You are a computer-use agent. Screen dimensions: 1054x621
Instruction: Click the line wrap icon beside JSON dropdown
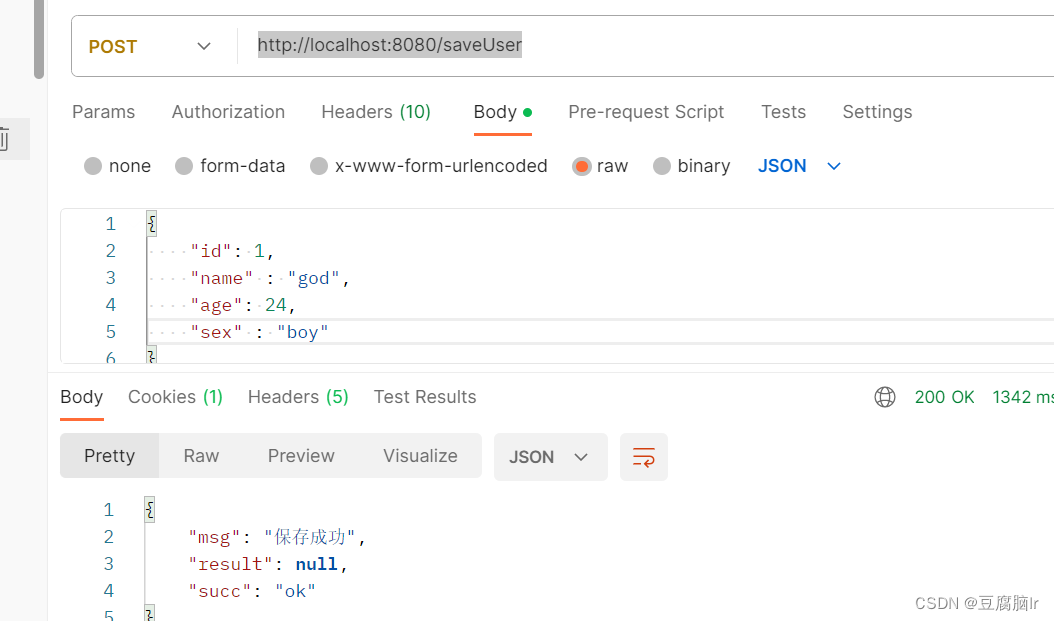[643, 456]
